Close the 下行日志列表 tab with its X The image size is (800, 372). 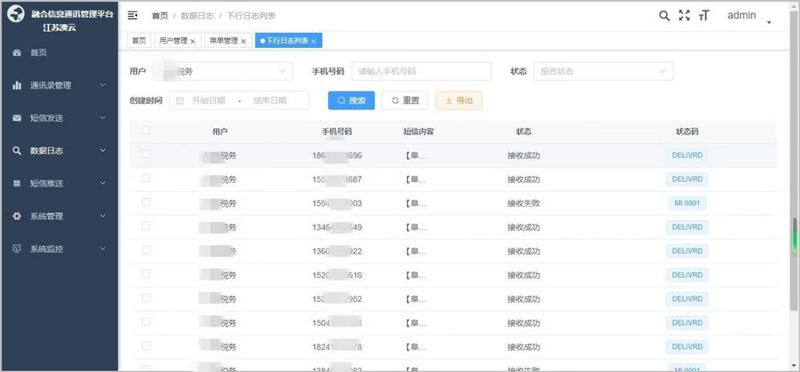pyautogui.click(x=314, y=41)
